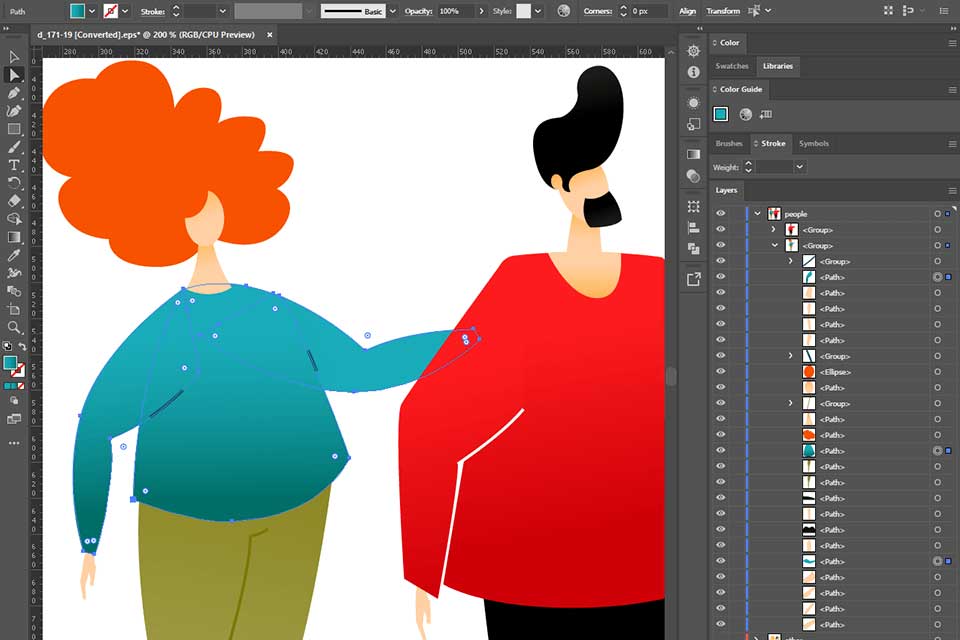Collapse the people layer group
The image size is (960, 640).
coord(758,213)
